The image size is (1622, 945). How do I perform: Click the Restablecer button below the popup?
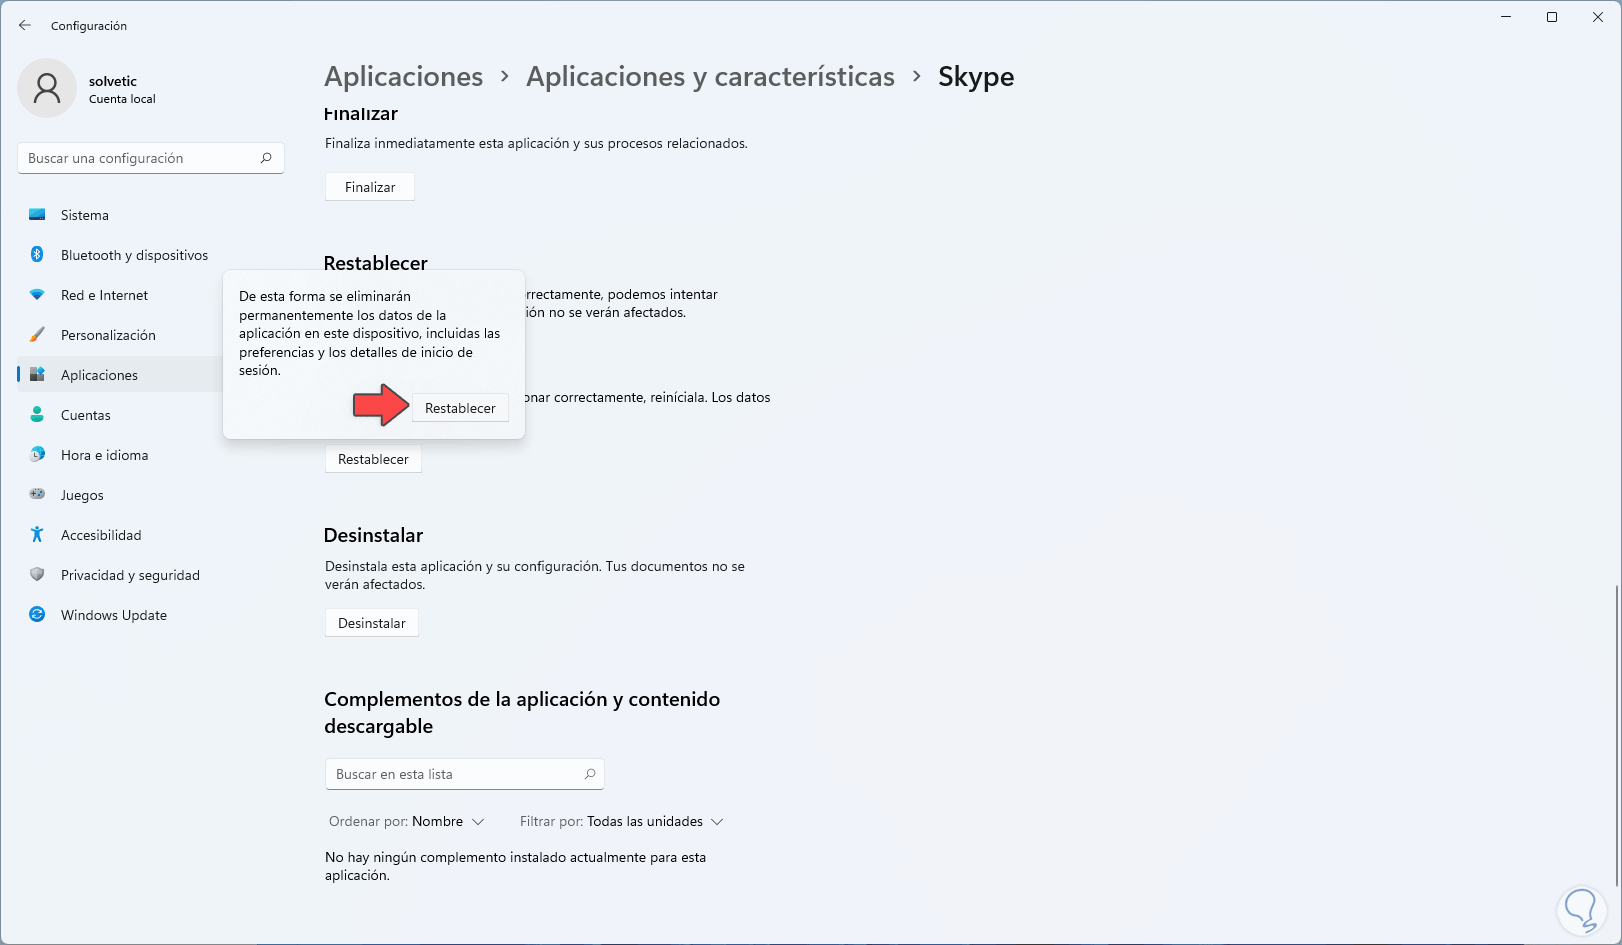373,459
